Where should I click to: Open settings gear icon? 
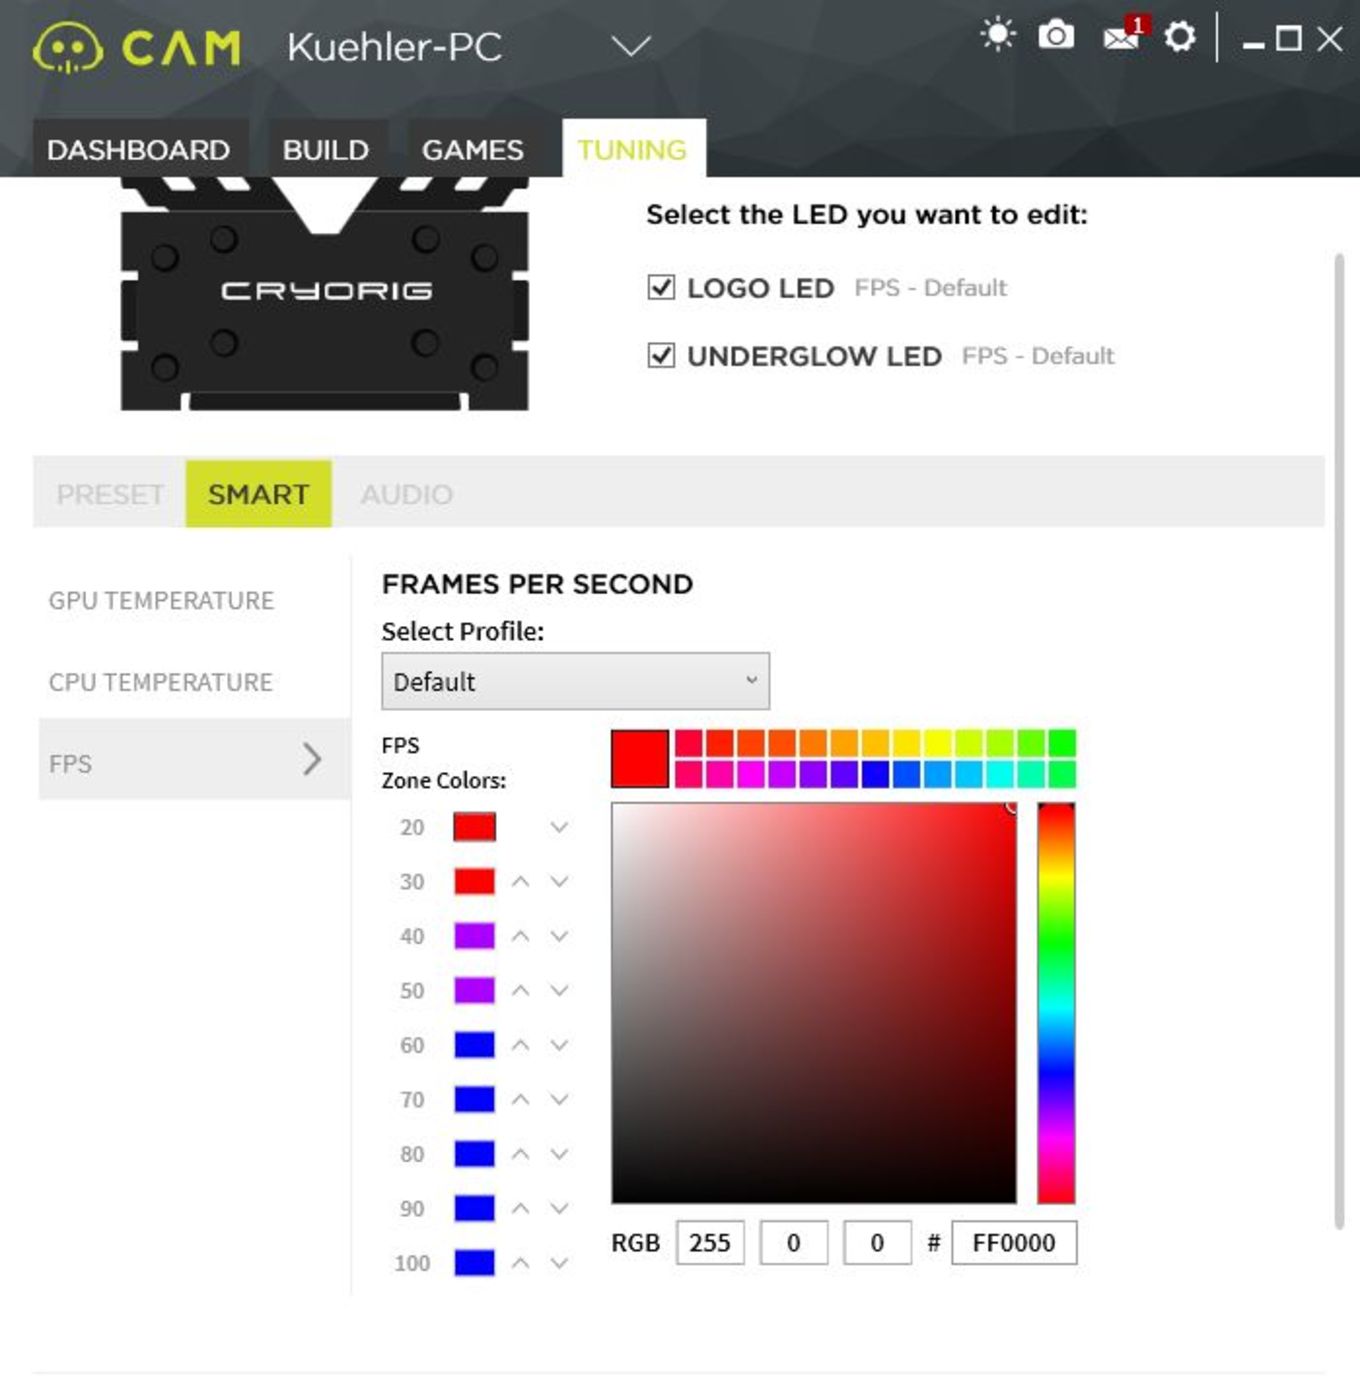click(1180, 37)
